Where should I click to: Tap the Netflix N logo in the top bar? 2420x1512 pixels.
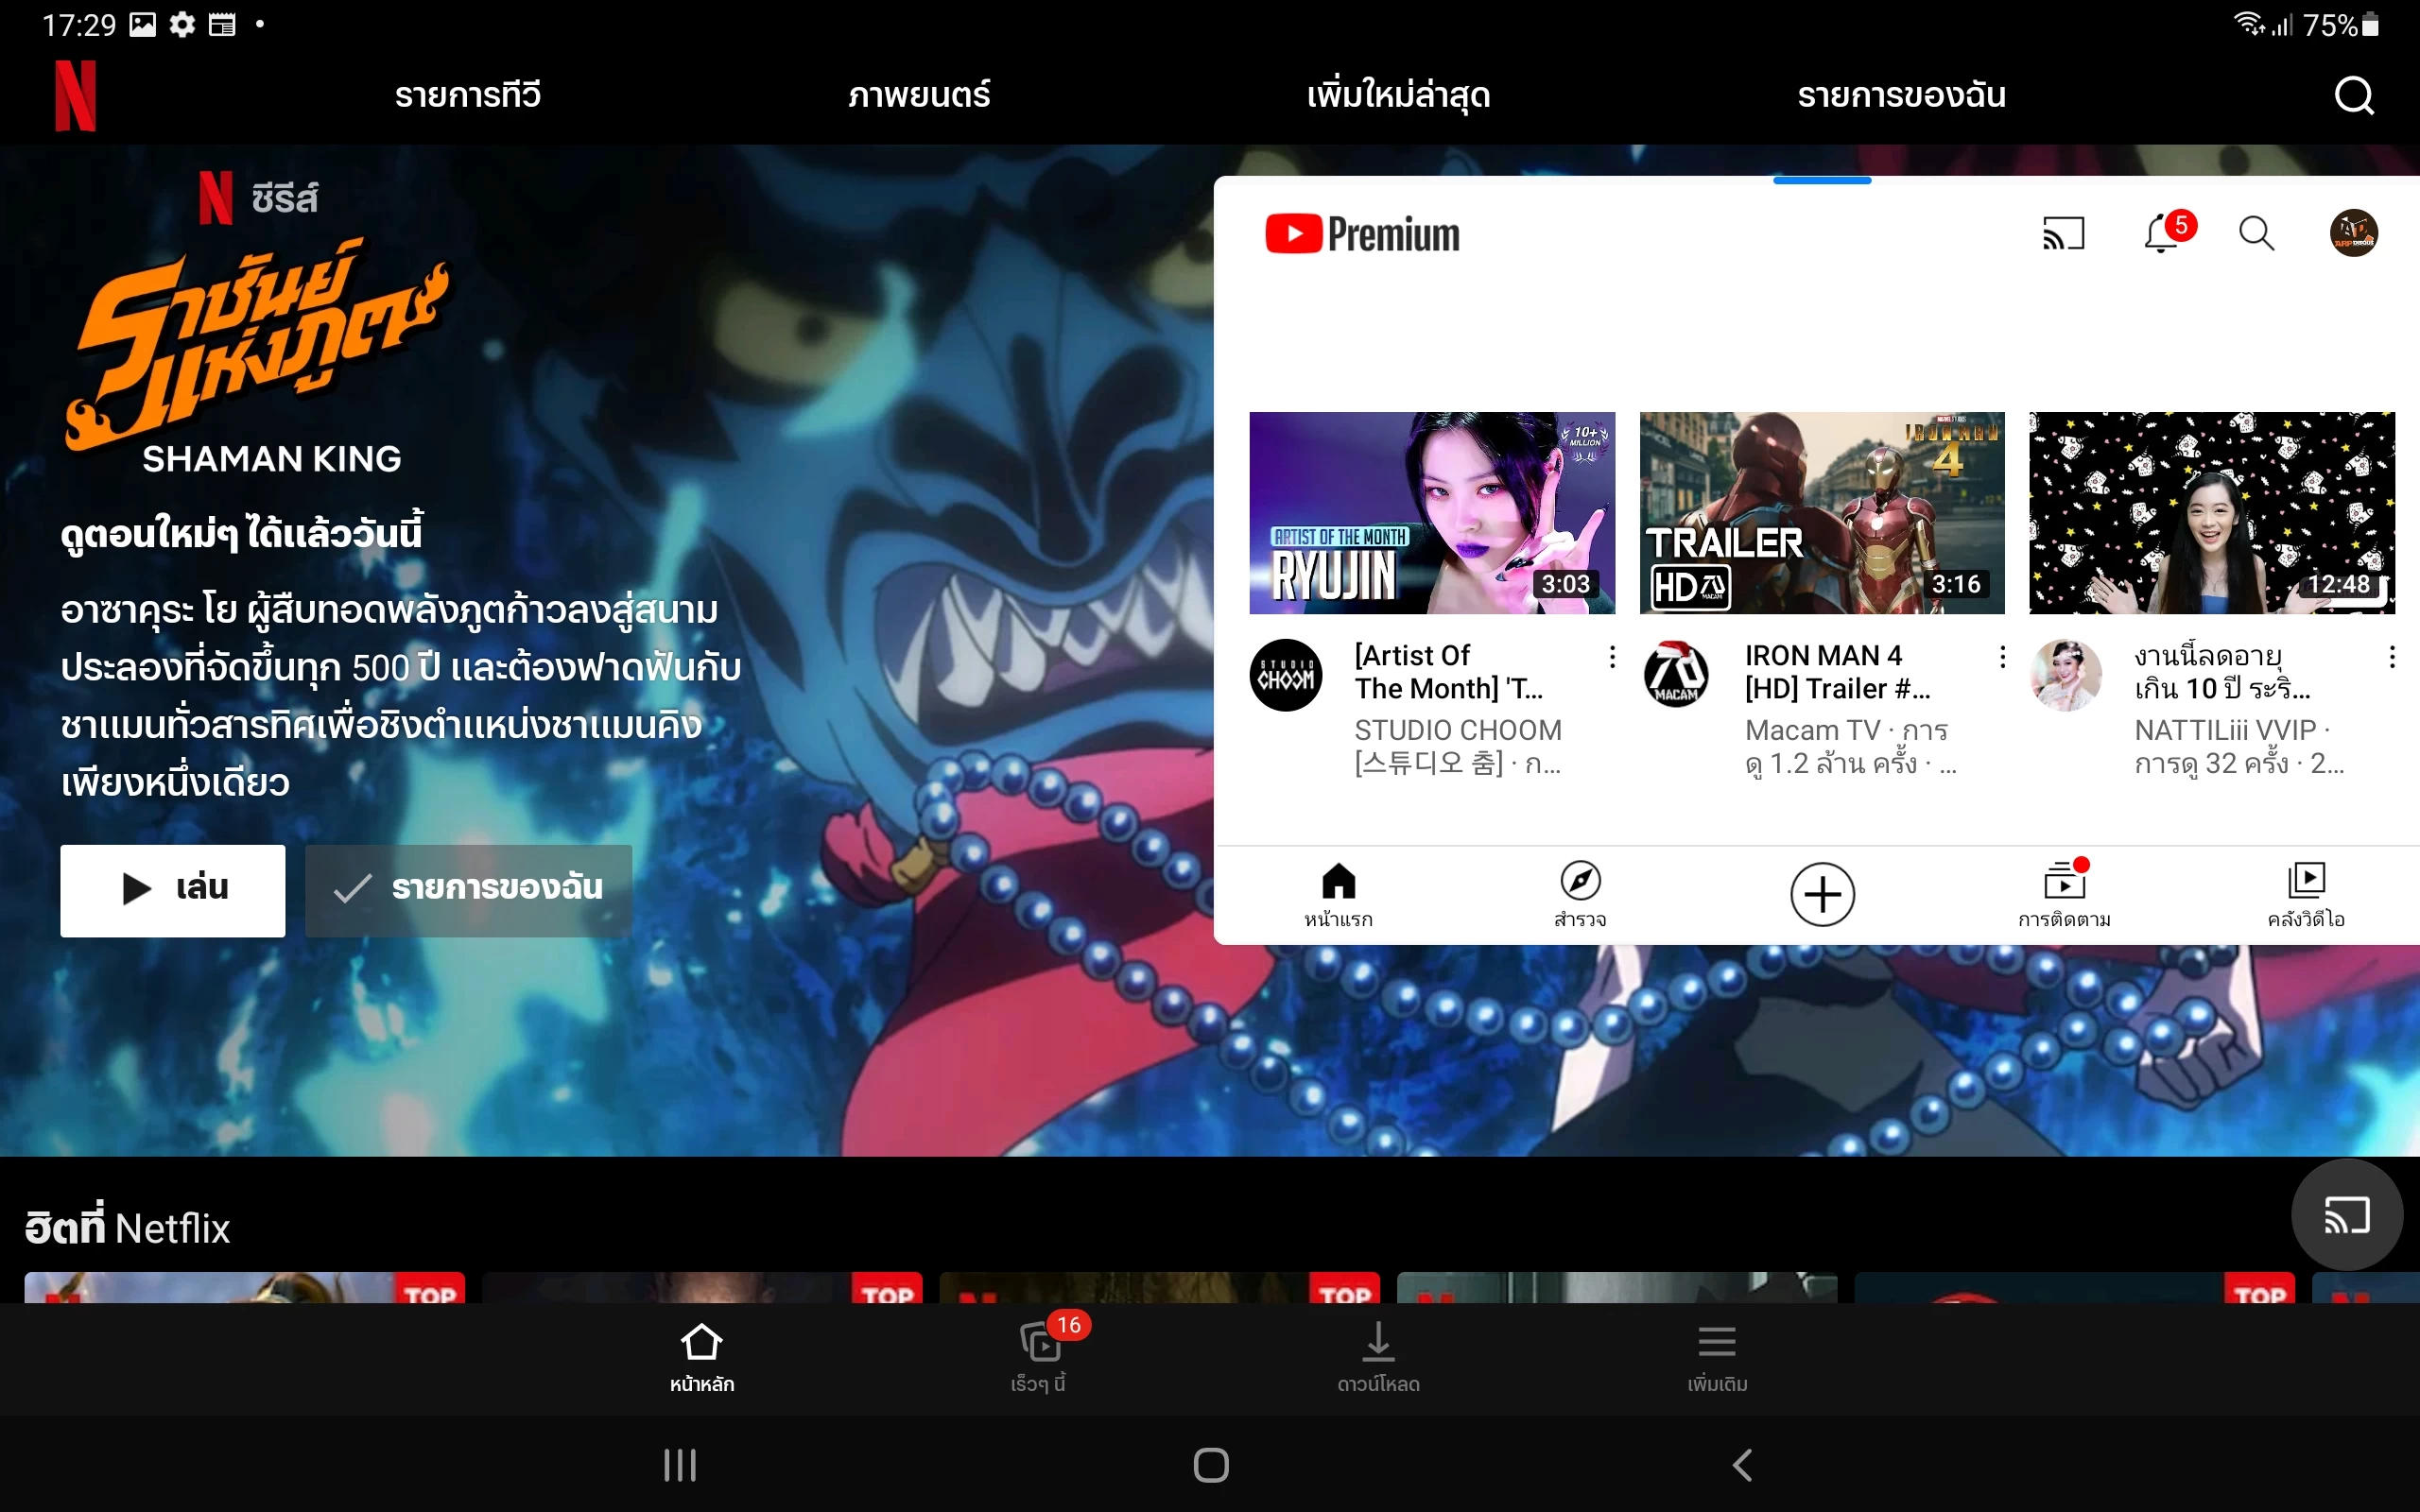tap(75, 96)
